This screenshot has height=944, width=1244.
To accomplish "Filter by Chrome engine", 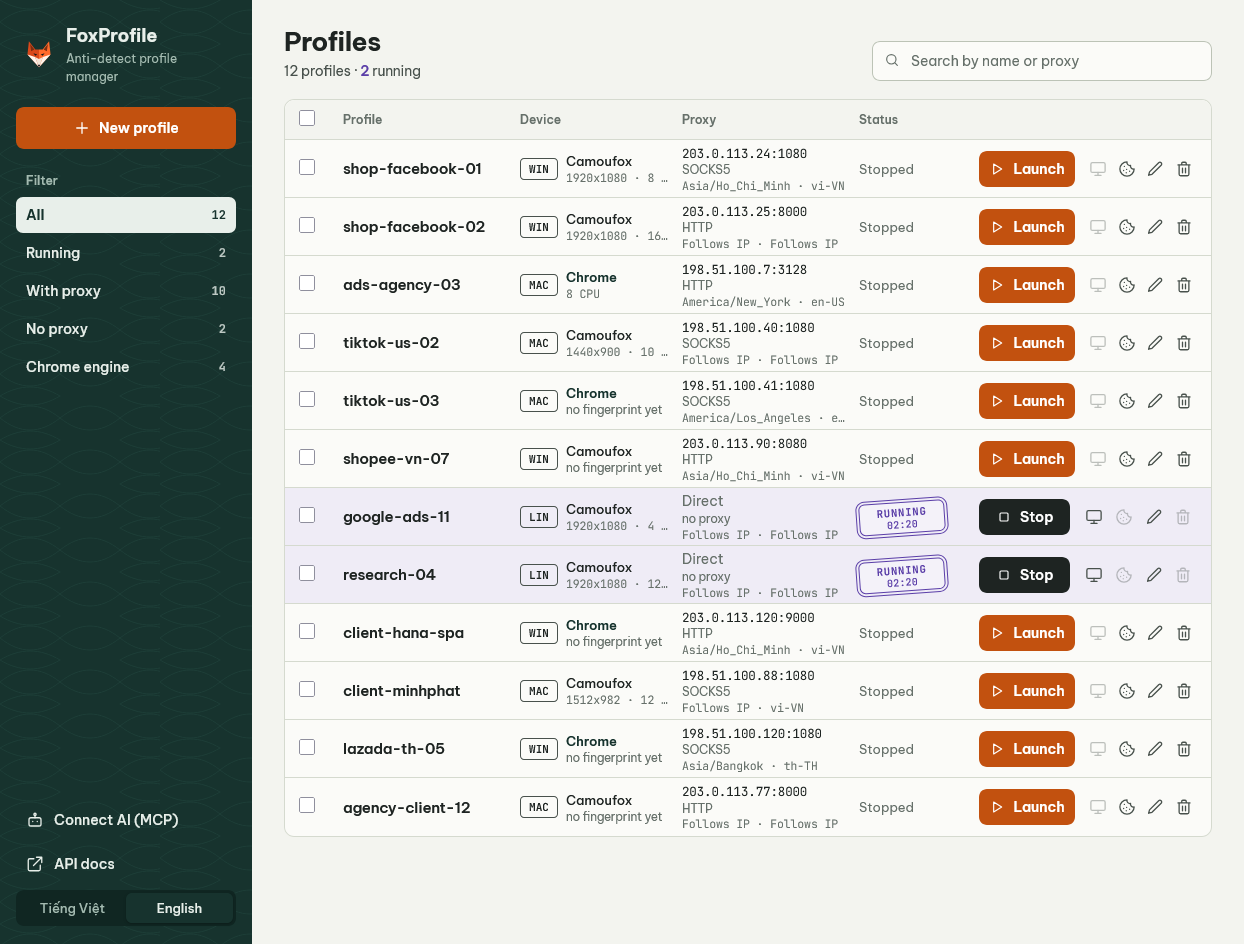I will (126, 367).
